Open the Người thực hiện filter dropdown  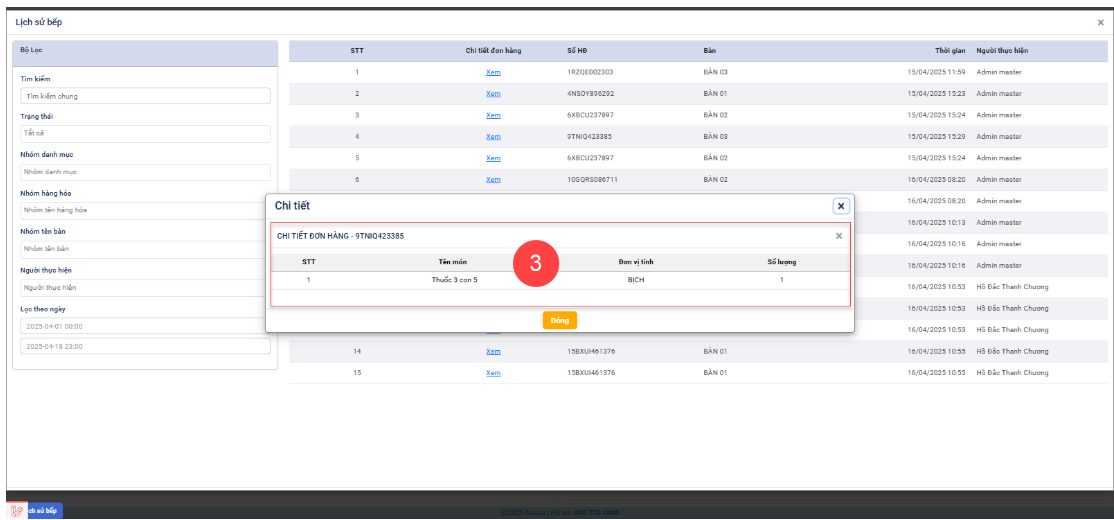pos(145,287)
